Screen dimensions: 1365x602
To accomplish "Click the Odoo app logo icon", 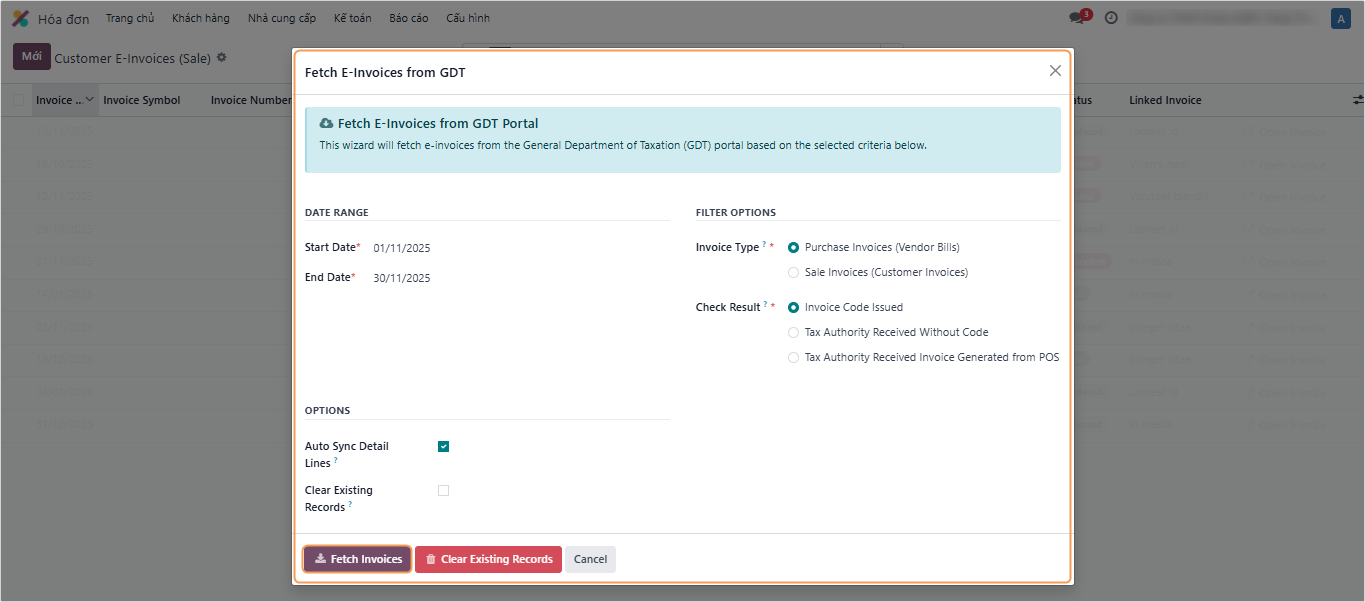I will tap(20, 18).
